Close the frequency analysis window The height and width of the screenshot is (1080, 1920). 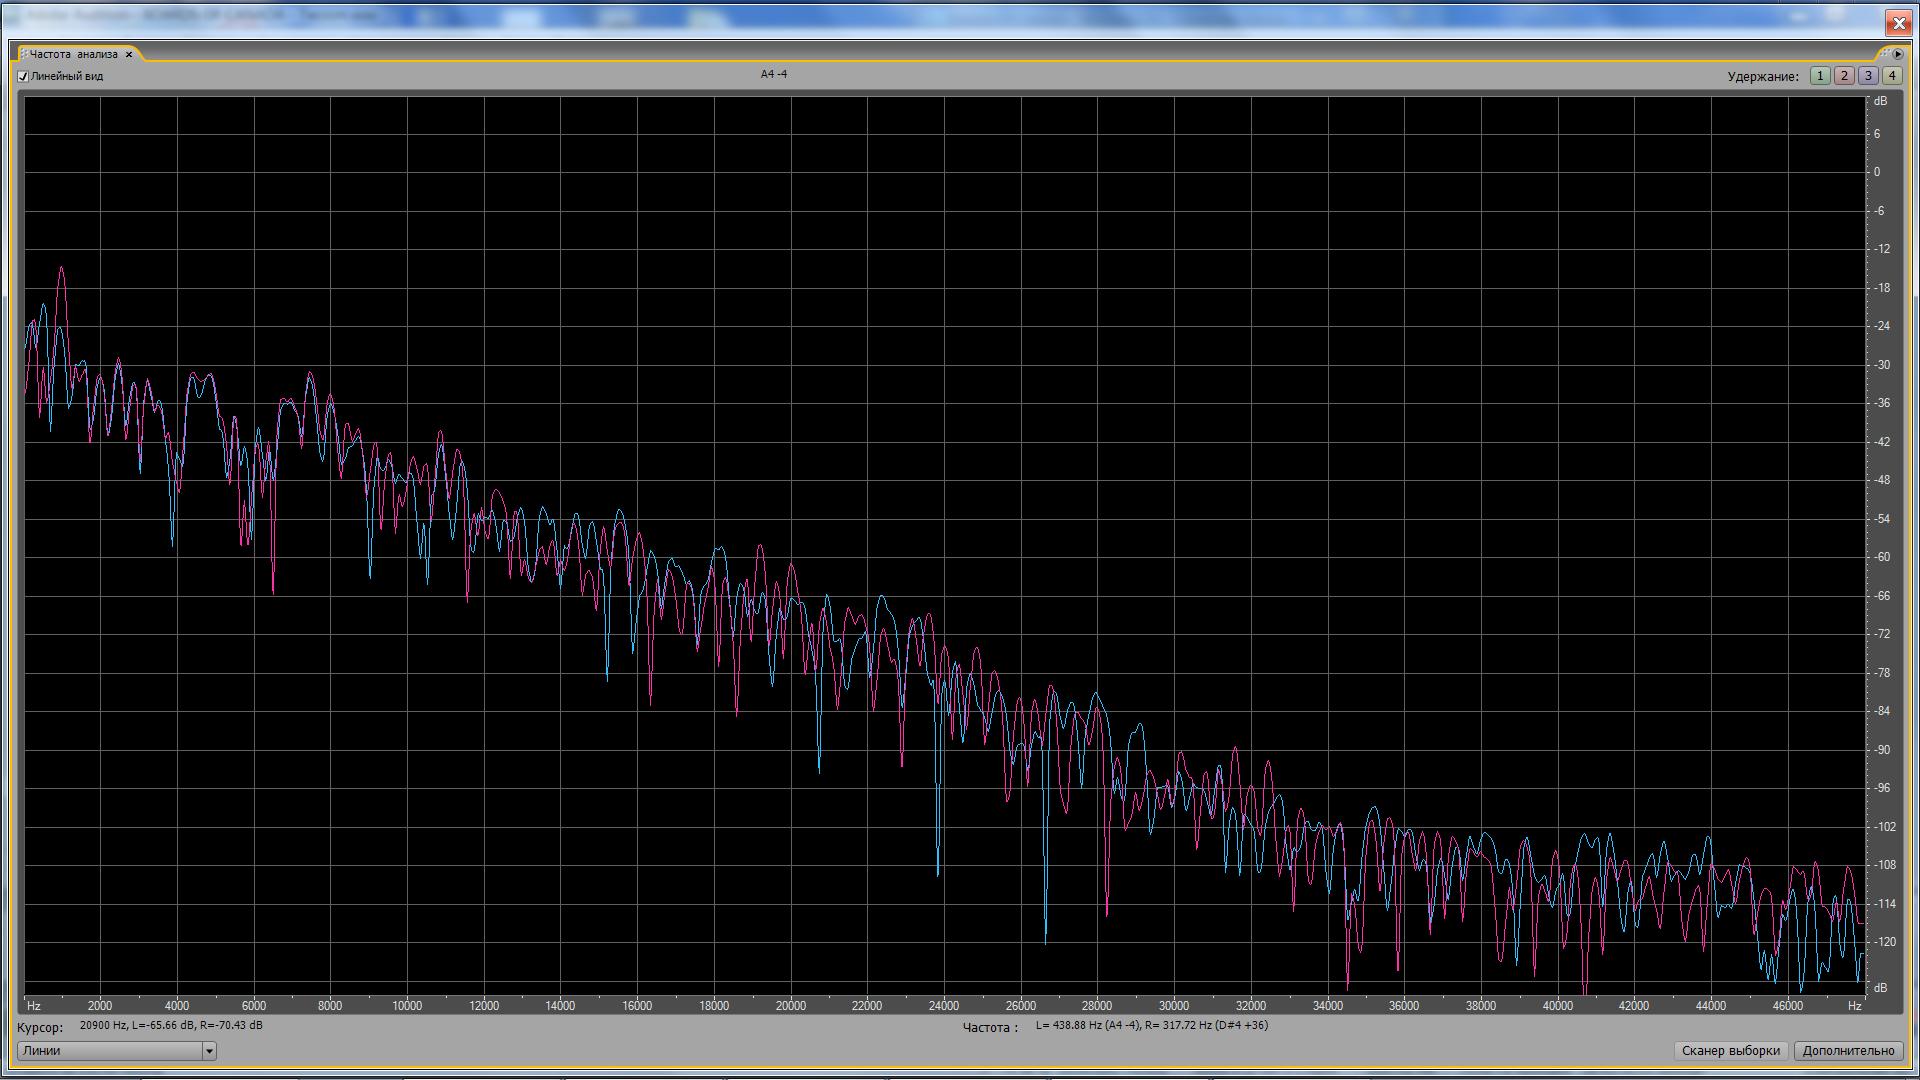[x=1898, y=23]
